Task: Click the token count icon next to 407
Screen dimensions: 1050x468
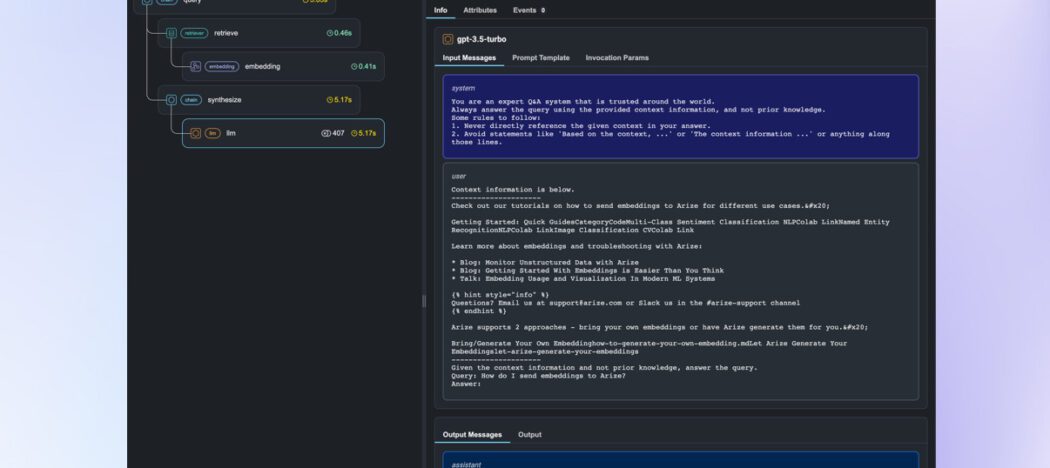Action: (x=326, y=133)
